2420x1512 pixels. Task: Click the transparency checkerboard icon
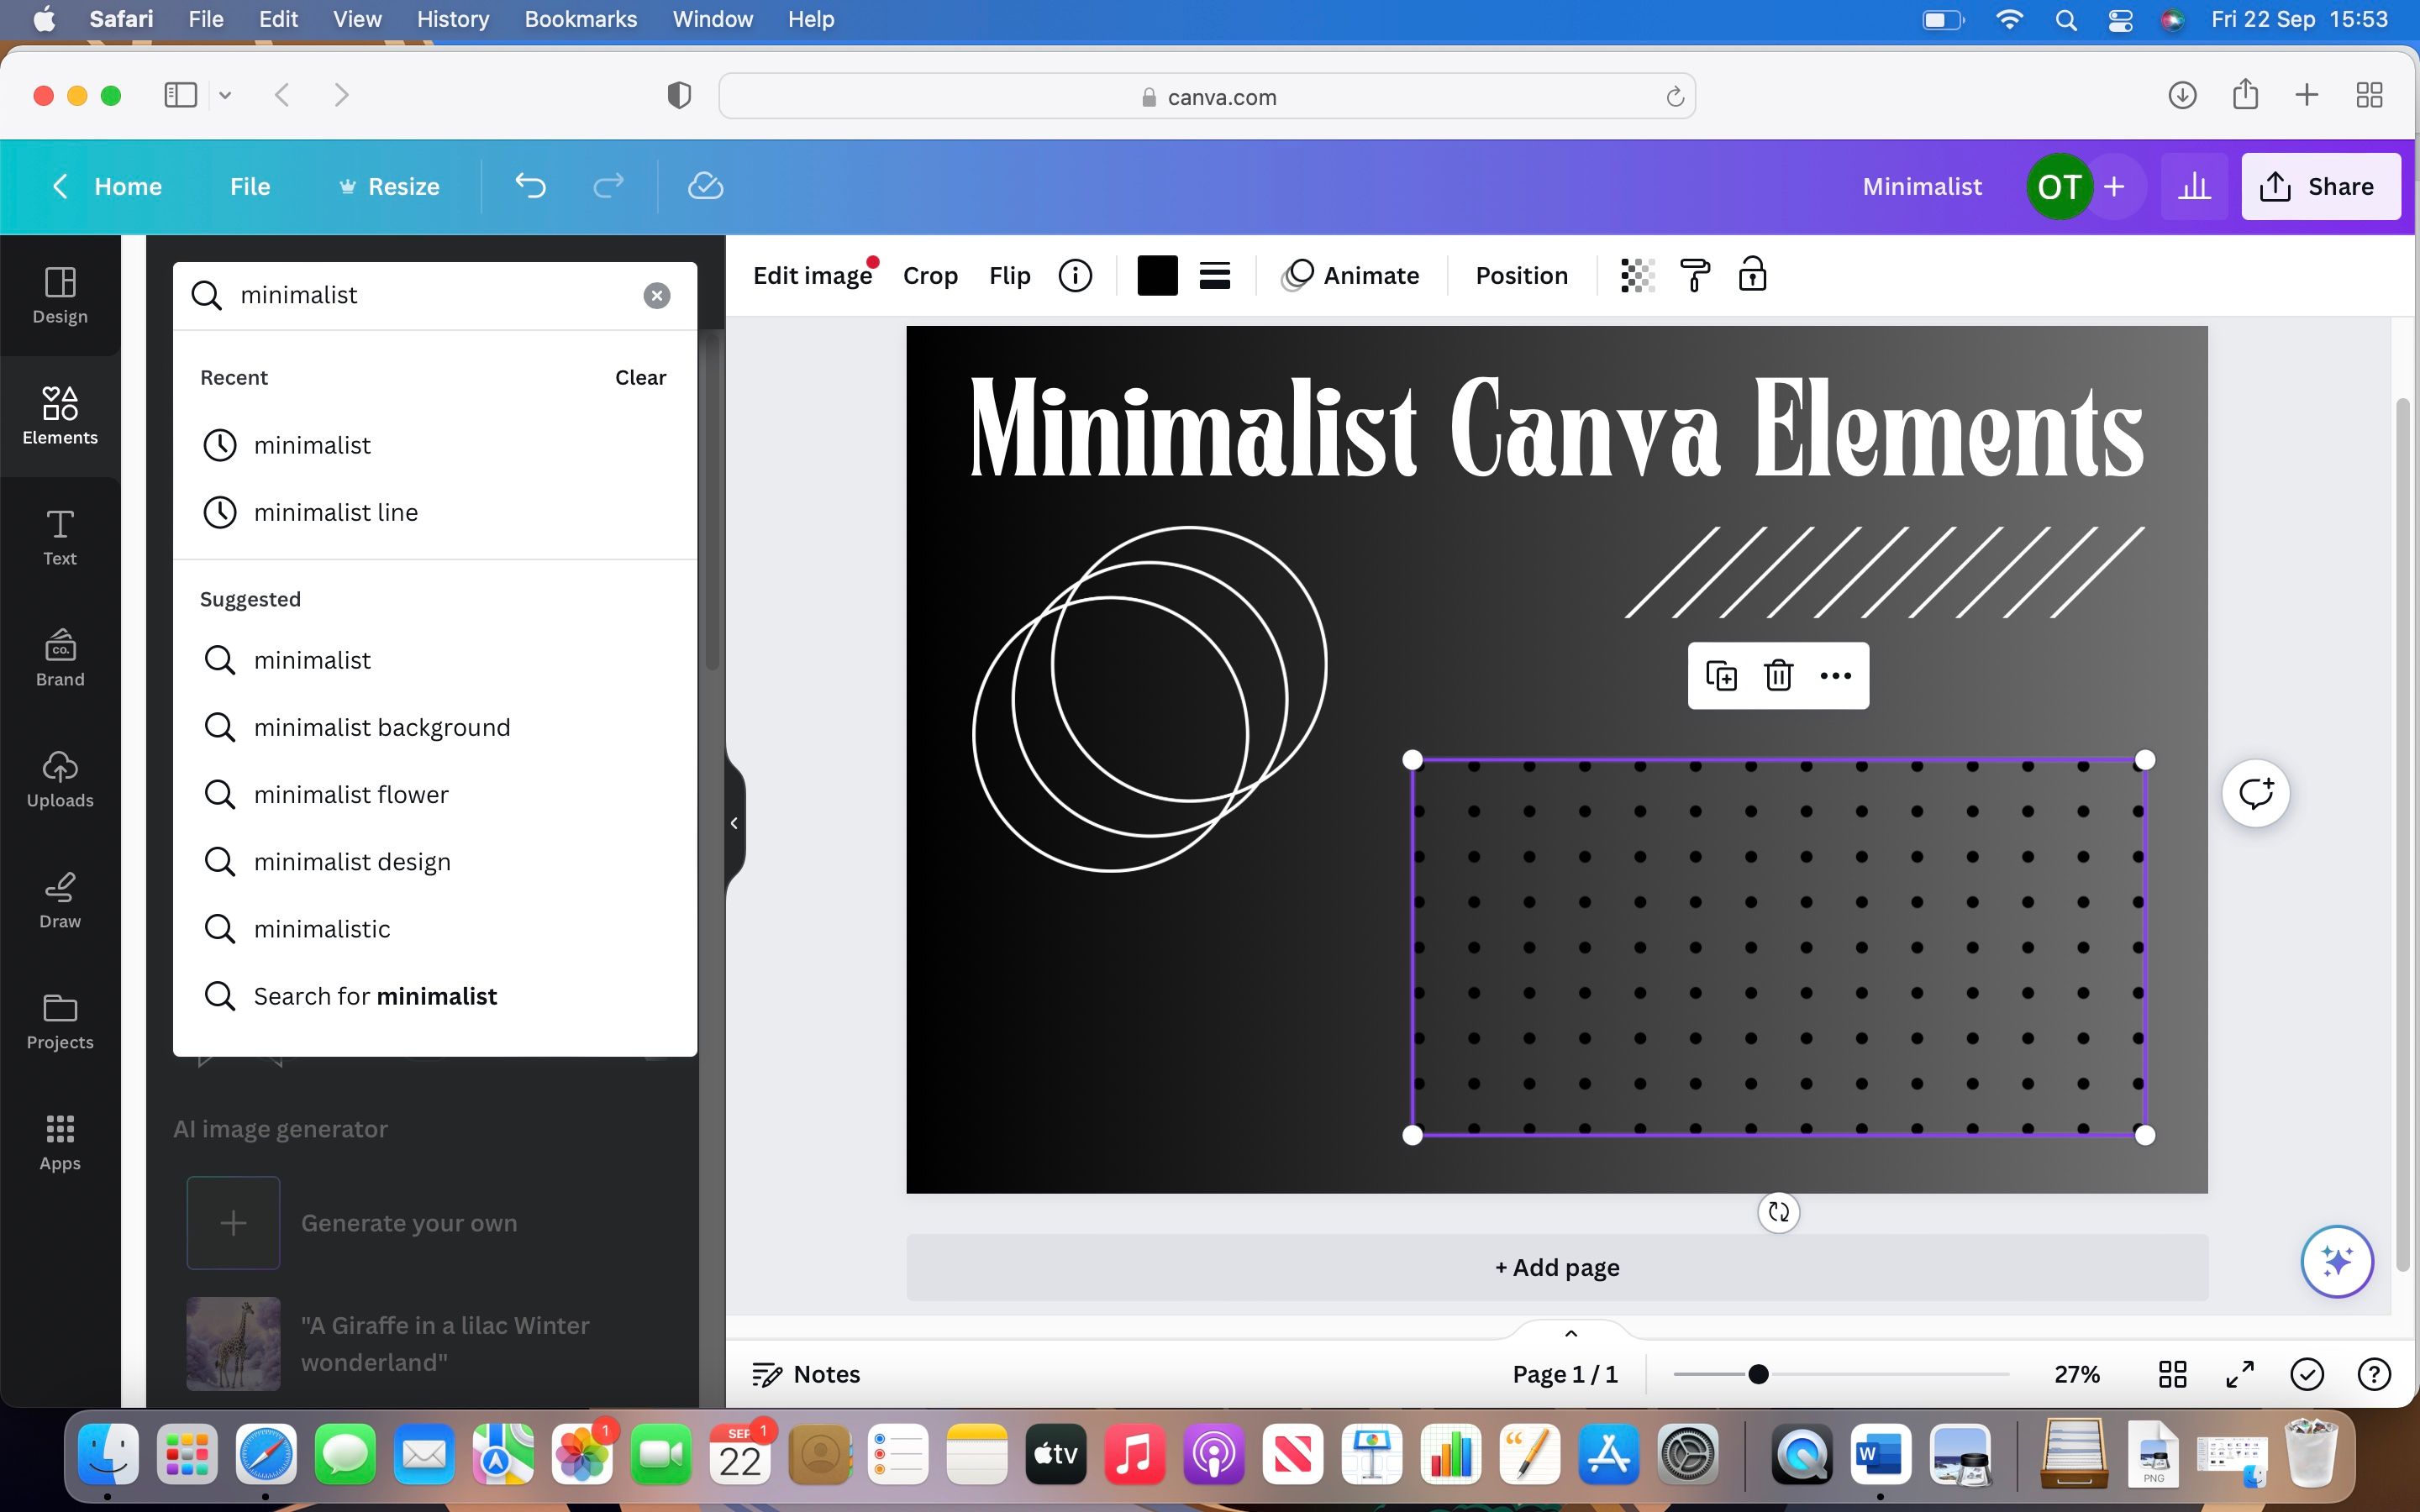[1637, 275]
